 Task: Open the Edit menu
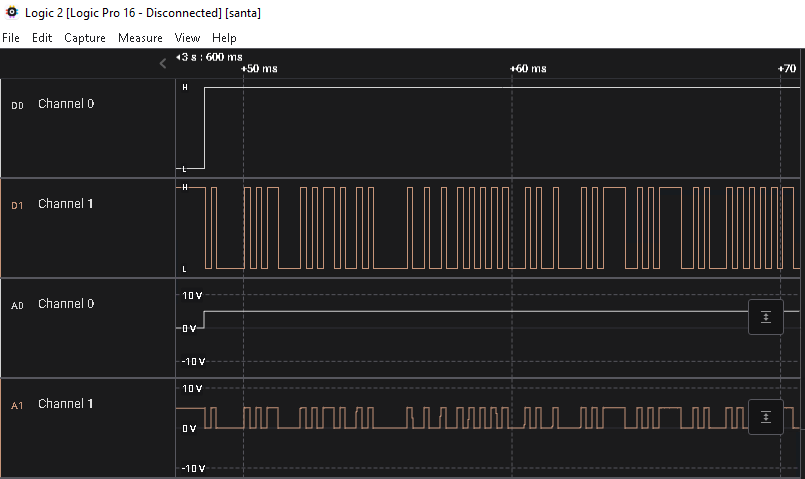point(42,38)
